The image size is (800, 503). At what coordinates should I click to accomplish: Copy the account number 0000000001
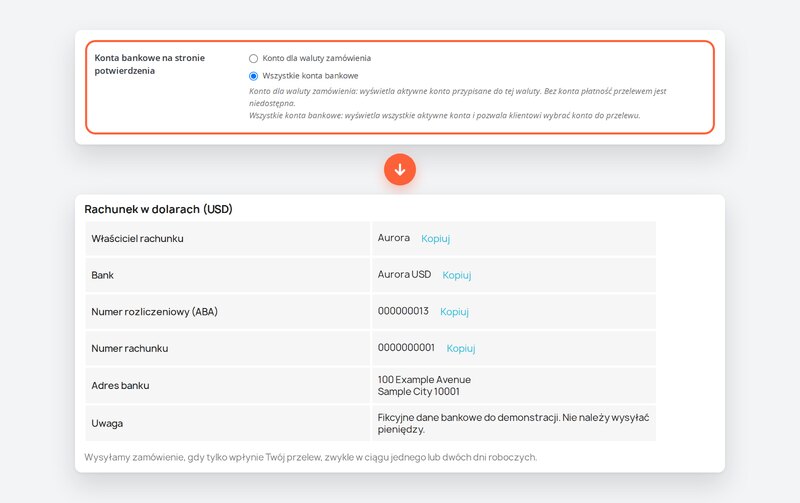tap(461, 348)
